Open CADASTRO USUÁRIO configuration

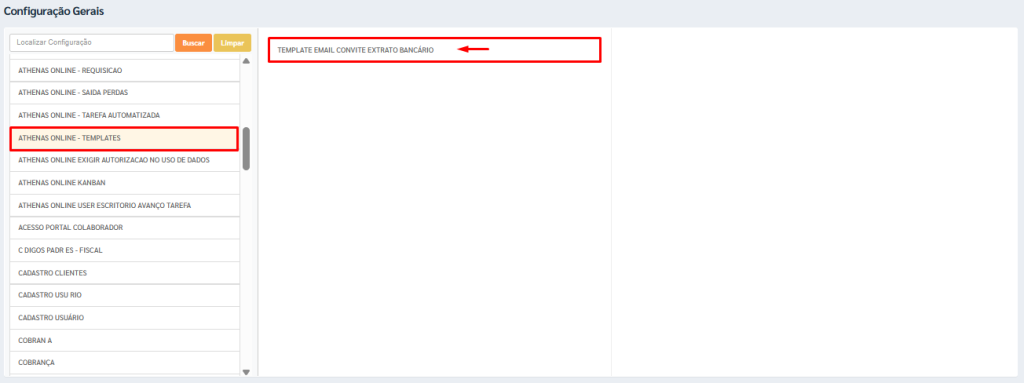[125, 318]
